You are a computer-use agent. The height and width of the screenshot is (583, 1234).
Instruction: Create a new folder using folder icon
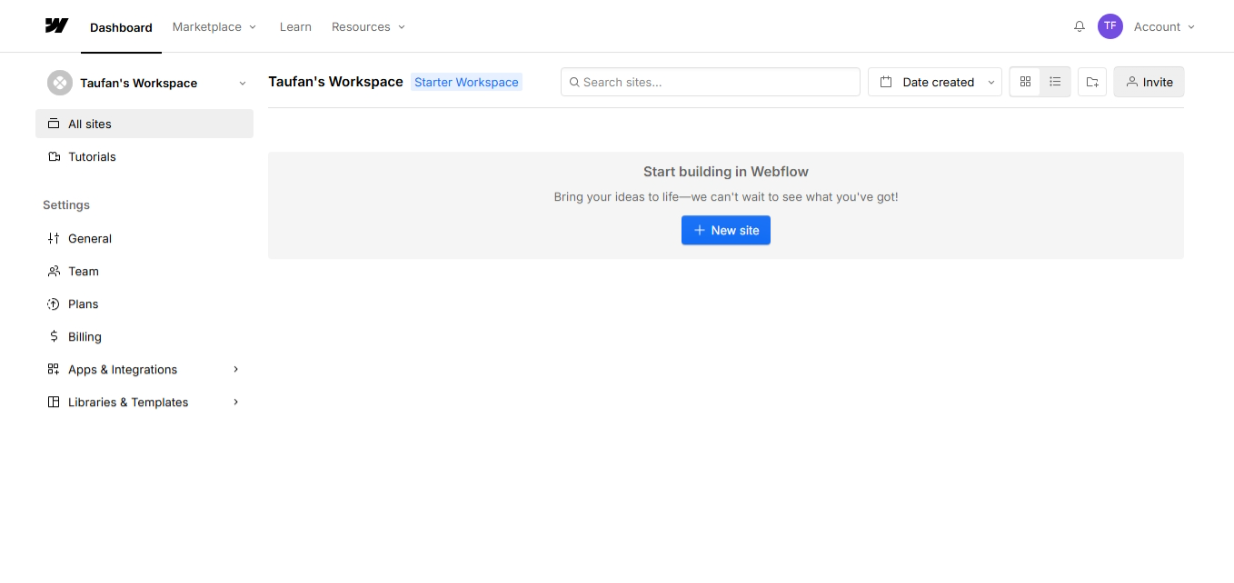pyautogui.click(x=1092, y=82)
